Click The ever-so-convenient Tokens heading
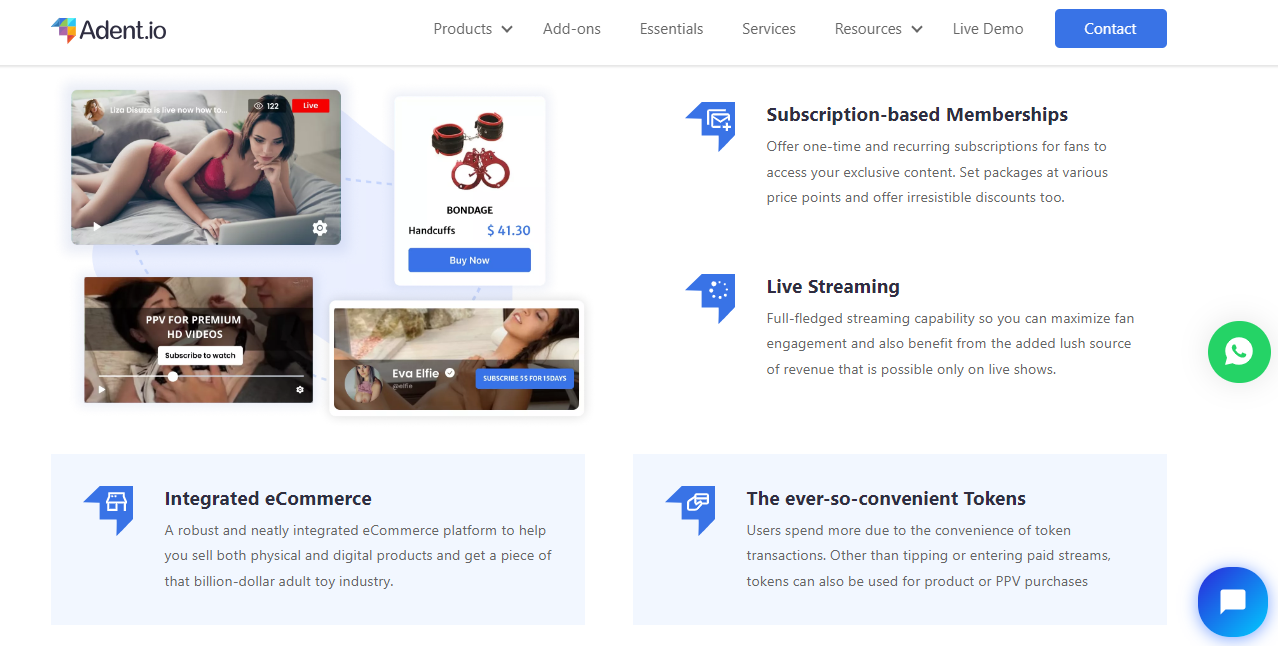This screenshot has width=1278, height=646. (886, 499)
